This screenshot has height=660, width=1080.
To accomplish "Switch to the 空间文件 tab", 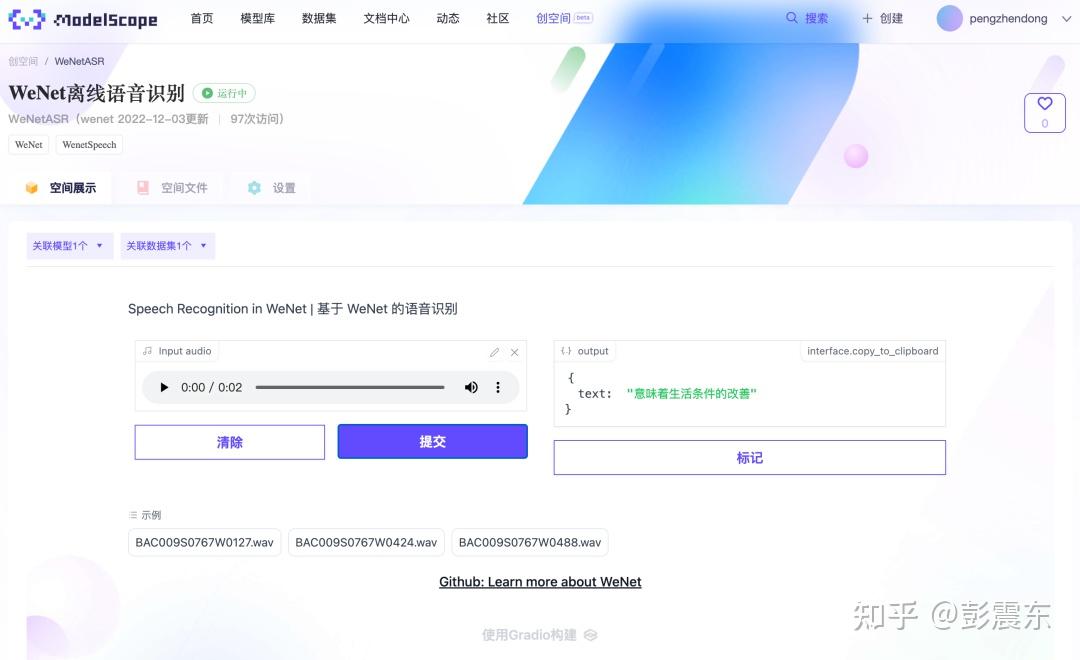I will coord(172,187).
